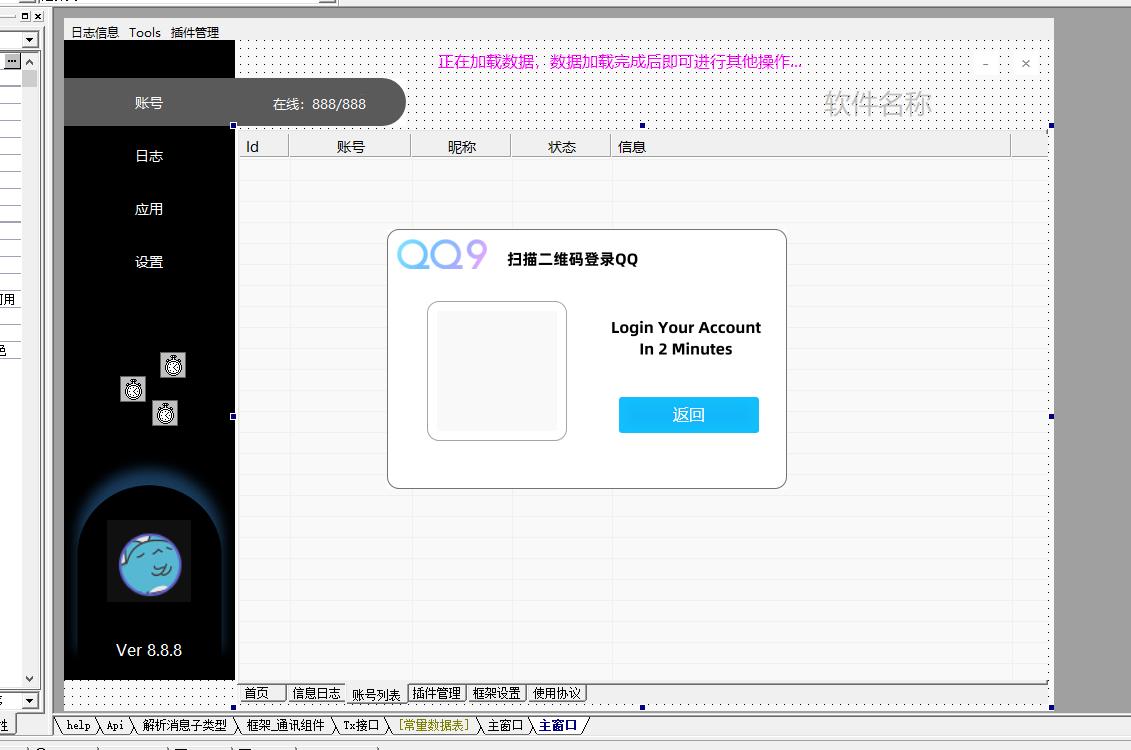
Task: Click the blue planet avatar image
Action: [149, 563]
